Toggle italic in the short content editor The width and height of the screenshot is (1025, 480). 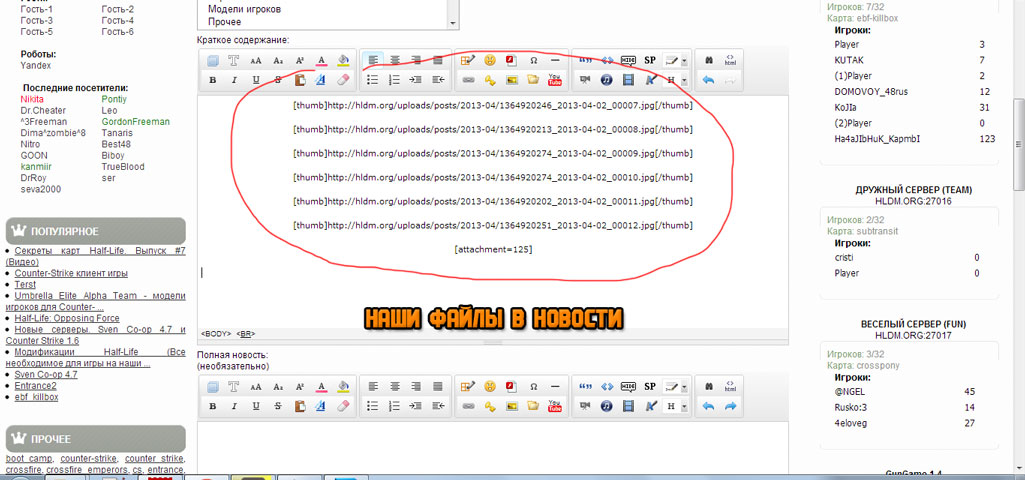(x=234, y=80)
